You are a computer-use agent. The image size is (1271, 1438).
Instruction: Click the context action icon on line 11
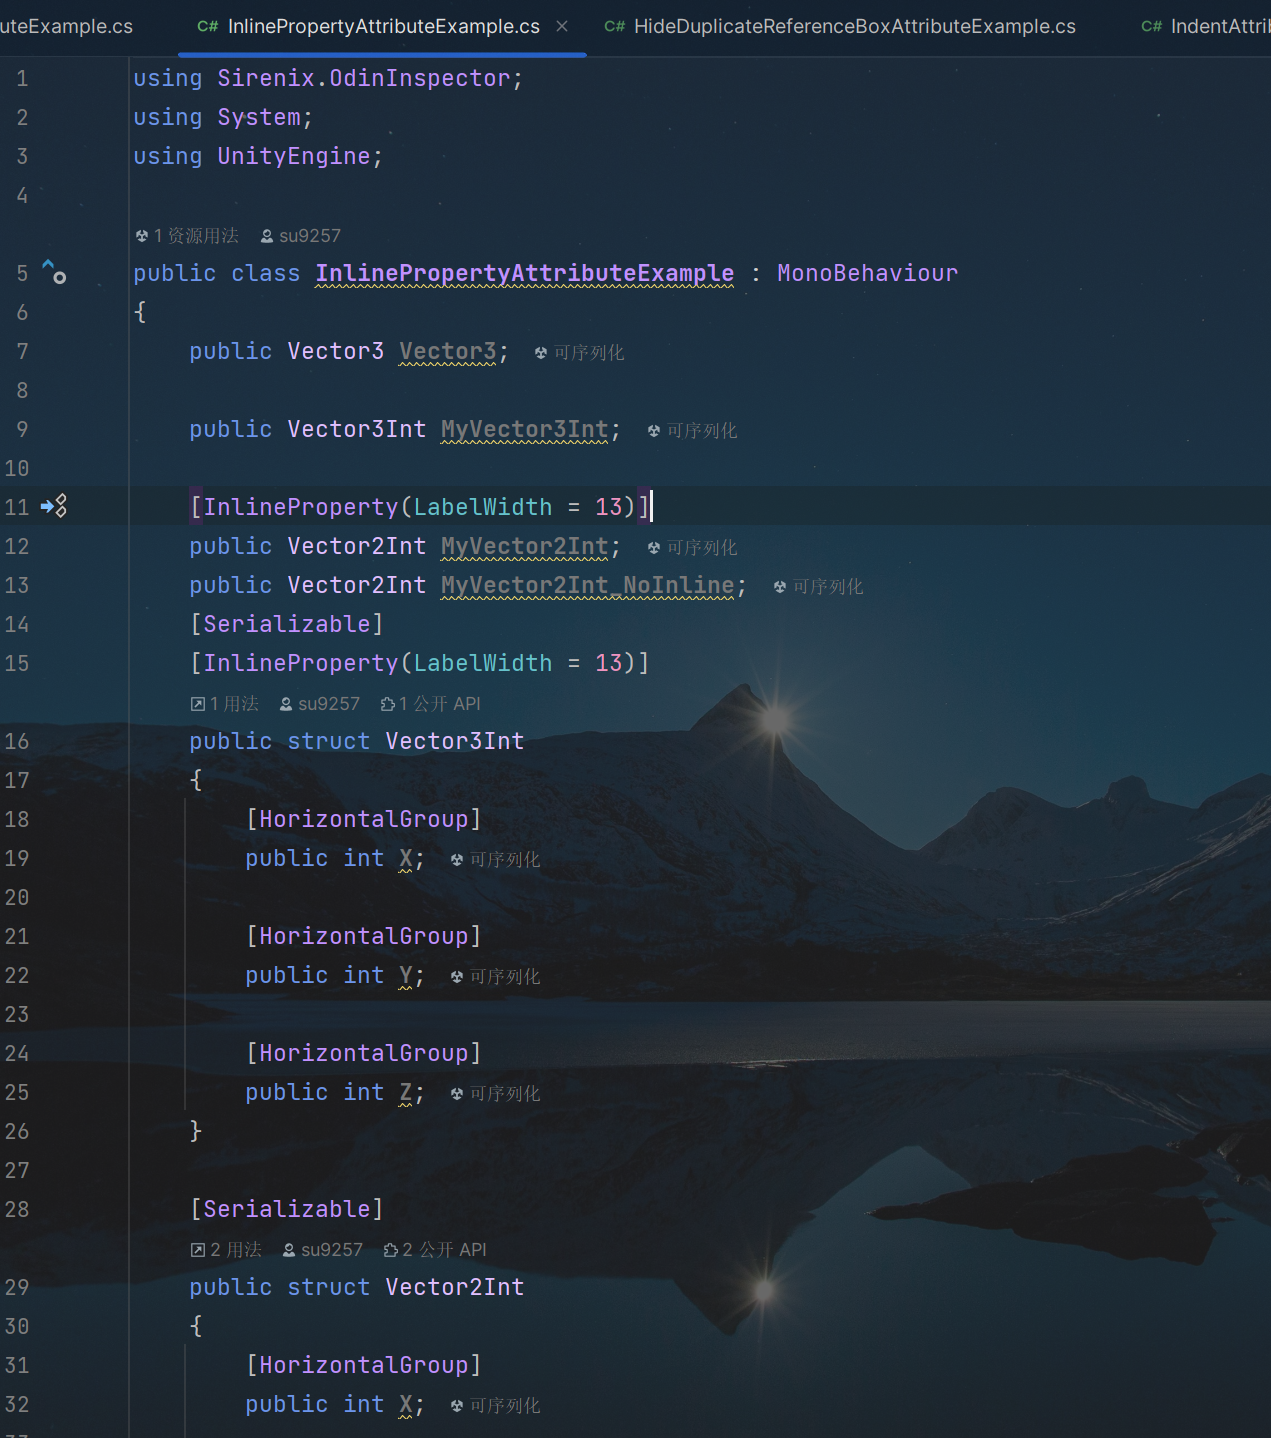click(54, 506)
